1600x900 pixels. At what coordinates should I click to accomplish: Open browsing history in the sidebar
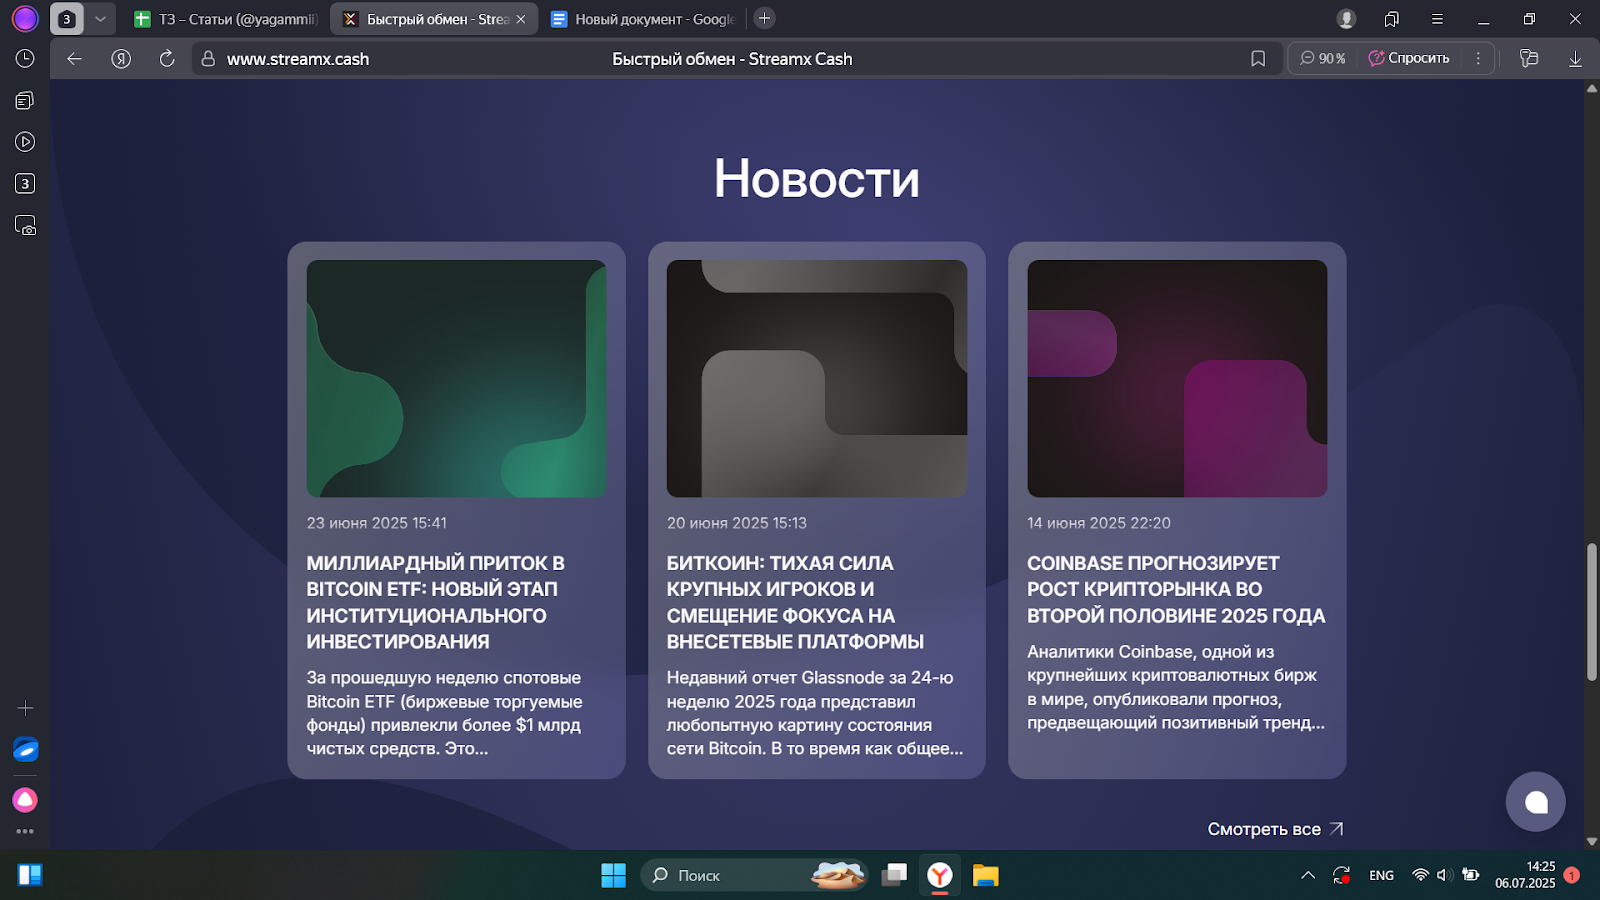pyautogui.click(x=25, y=58)
